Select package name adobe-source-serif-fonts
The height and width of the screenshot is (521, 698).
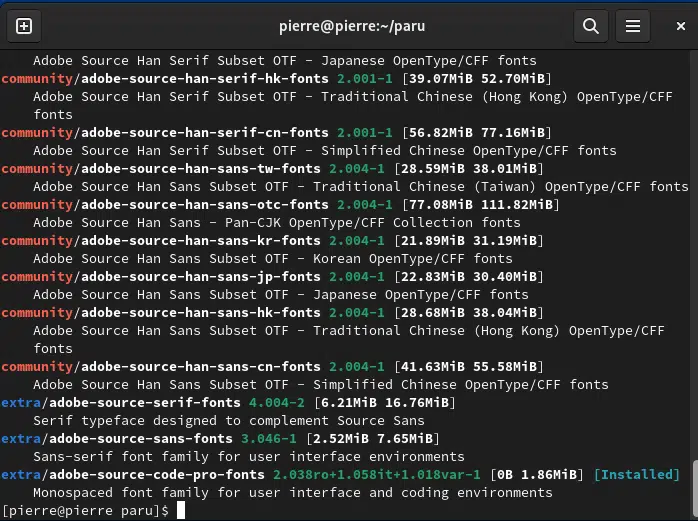(145, 403)
